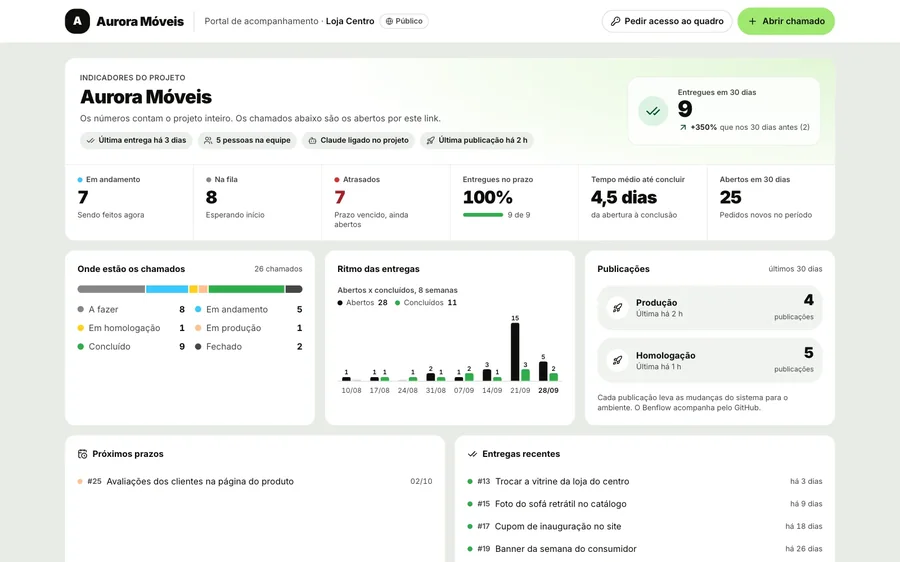This screenshot has height=562, width=900.
Task: Click the Concluídos legend entry in chart
Action: [x=425, y=303]
